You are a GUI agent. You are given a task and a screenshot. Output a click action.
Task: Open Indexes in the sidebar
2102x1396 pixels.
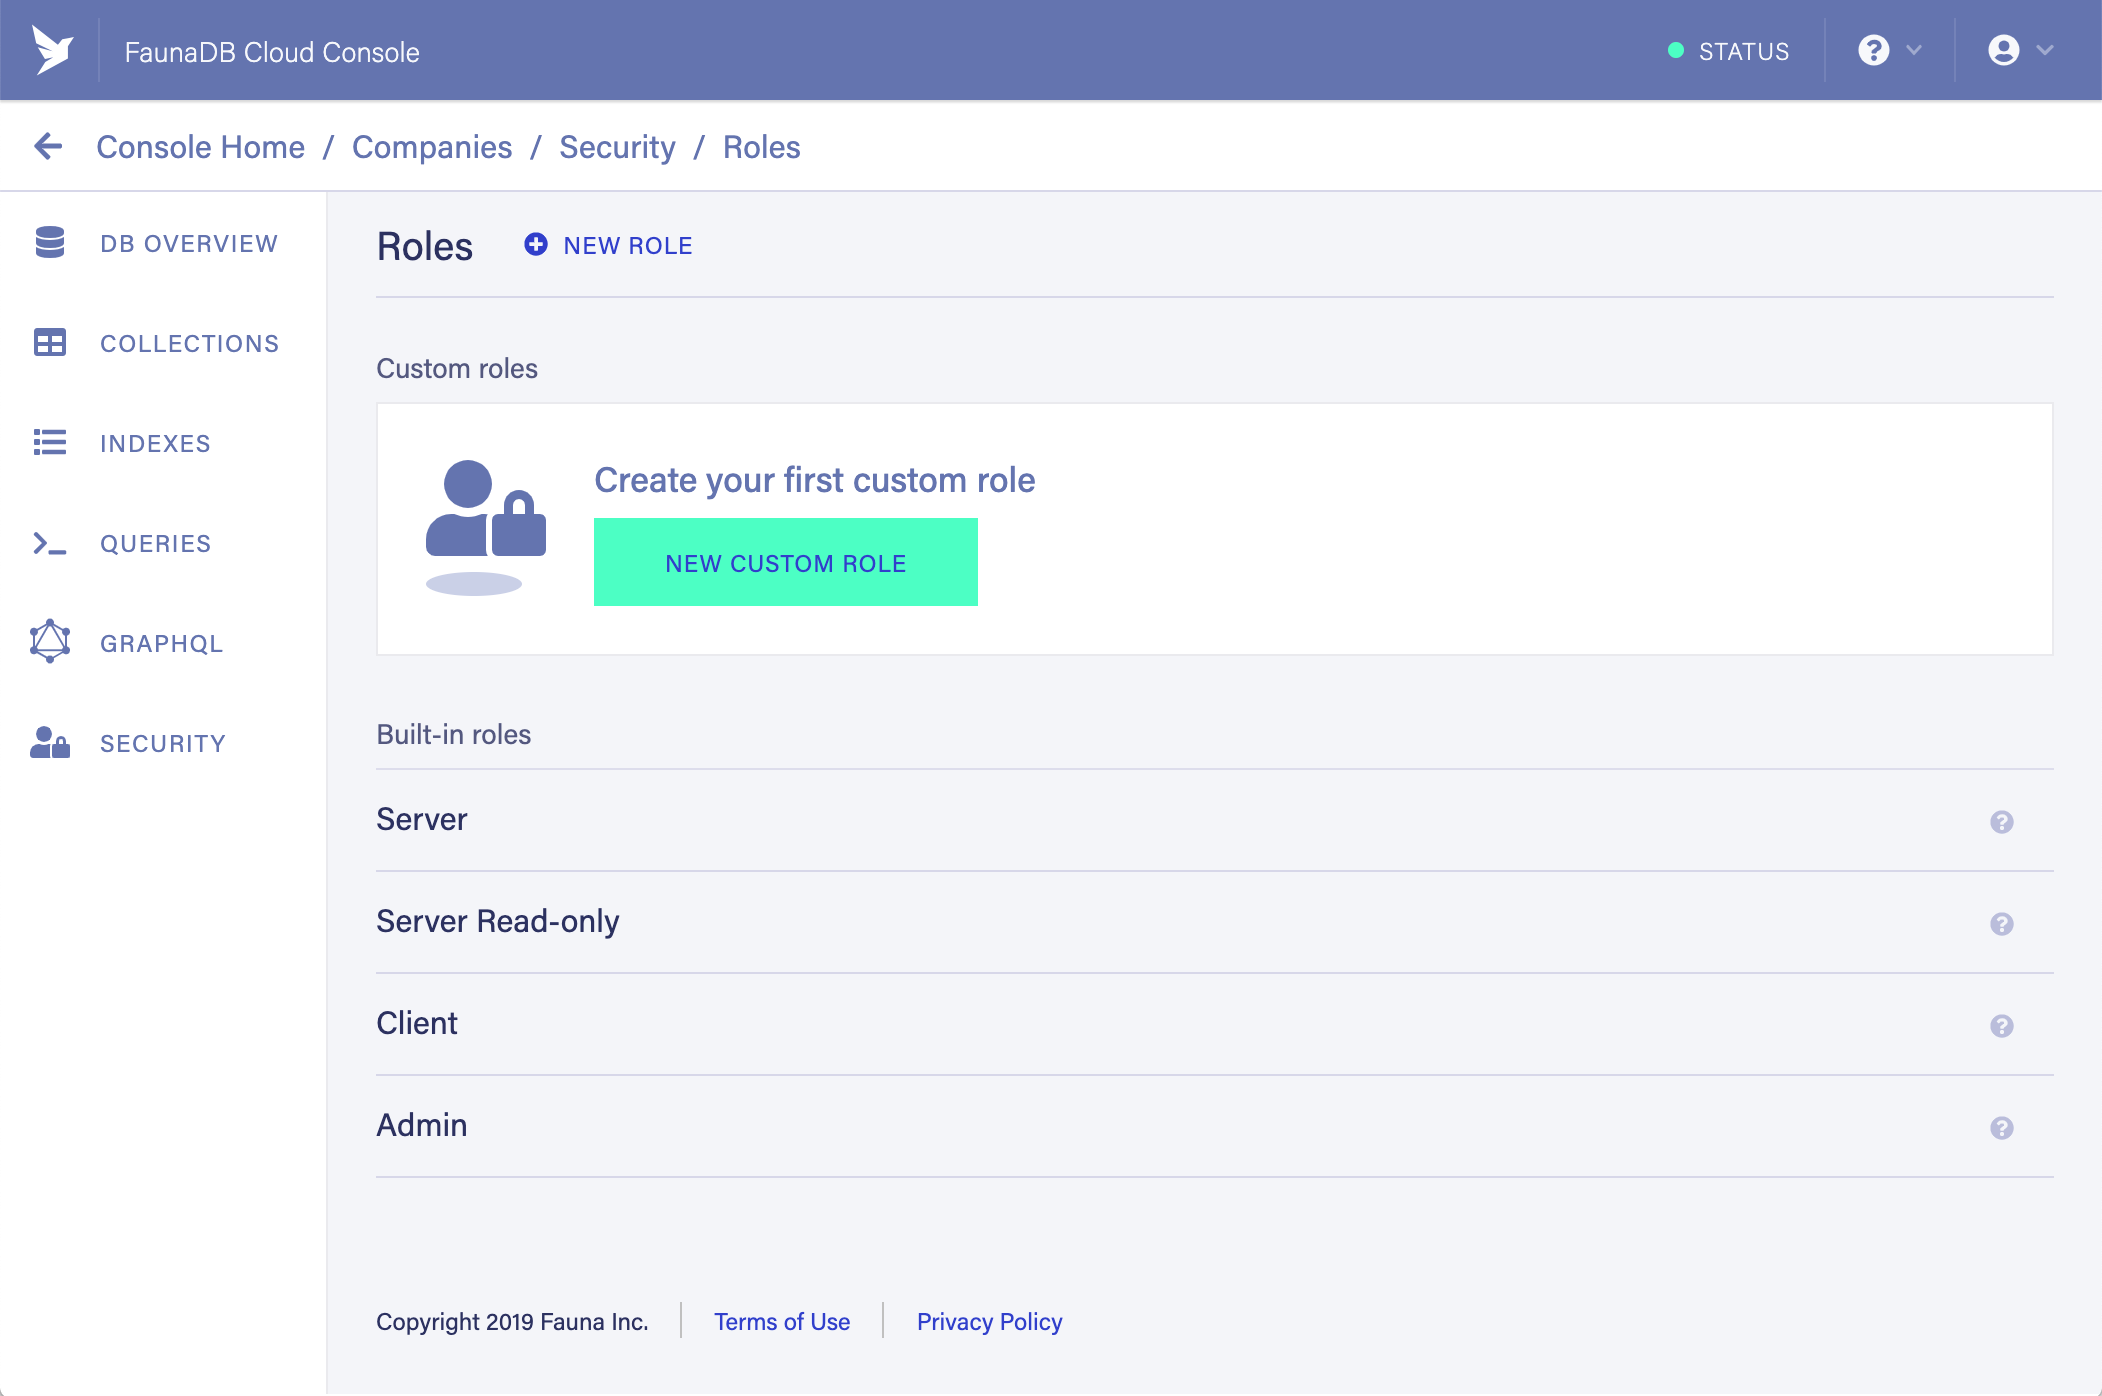pos(155,443)
